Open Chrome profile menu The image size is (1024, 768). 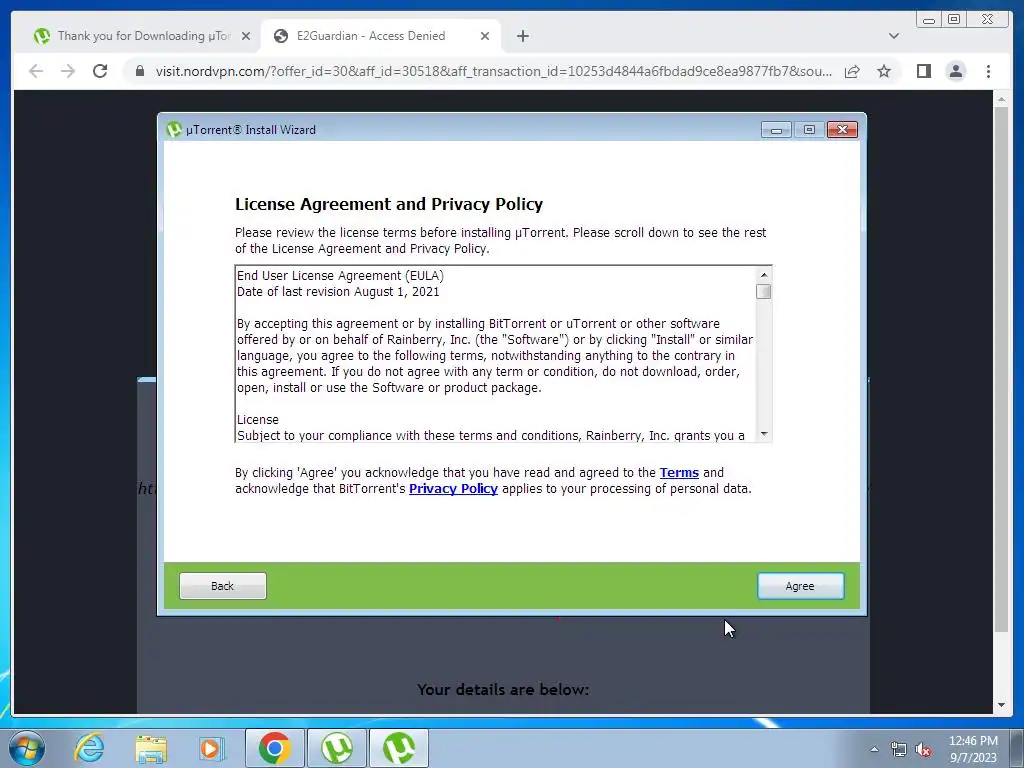coord(955,71)
